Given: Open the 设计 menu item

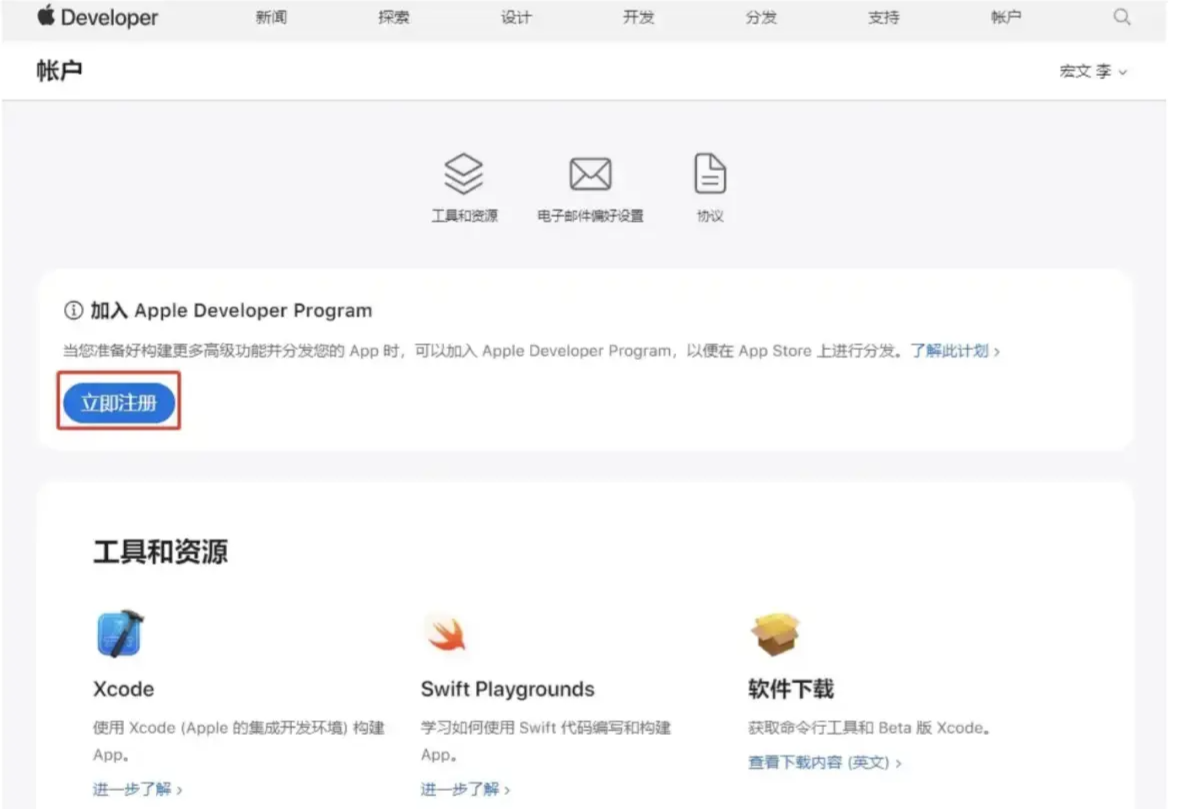Looking at the screenshot, I should pos(516,17).
